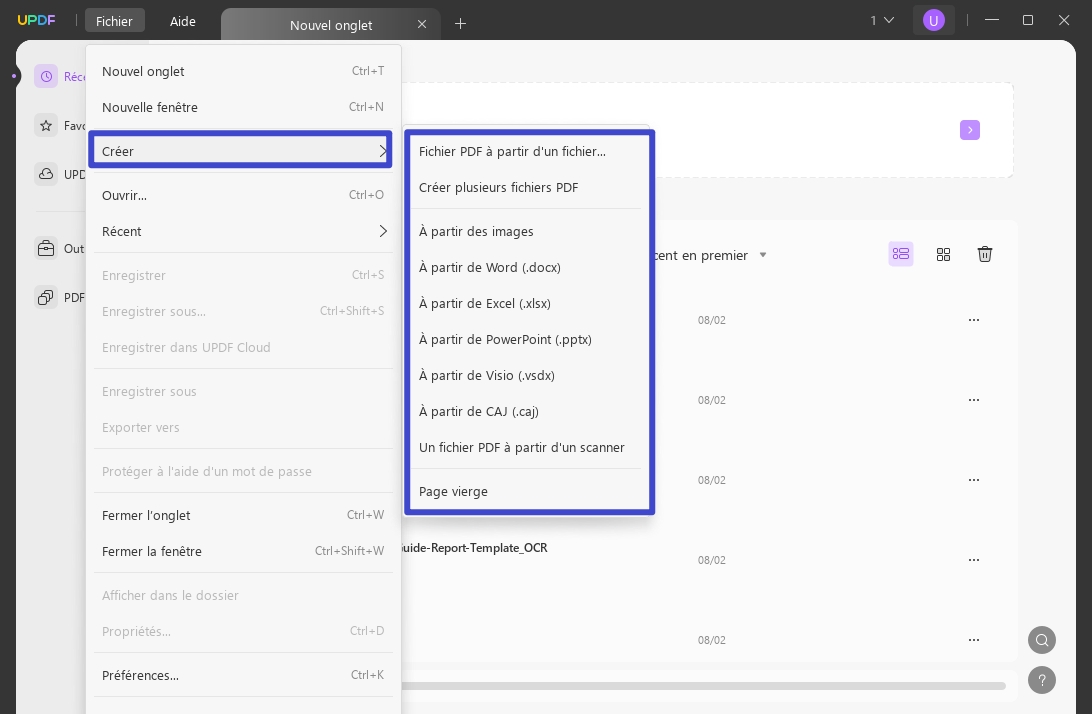1092x714 pixels.
Task: Click the PDF batch sidebar icon
Action: [46, 297]
